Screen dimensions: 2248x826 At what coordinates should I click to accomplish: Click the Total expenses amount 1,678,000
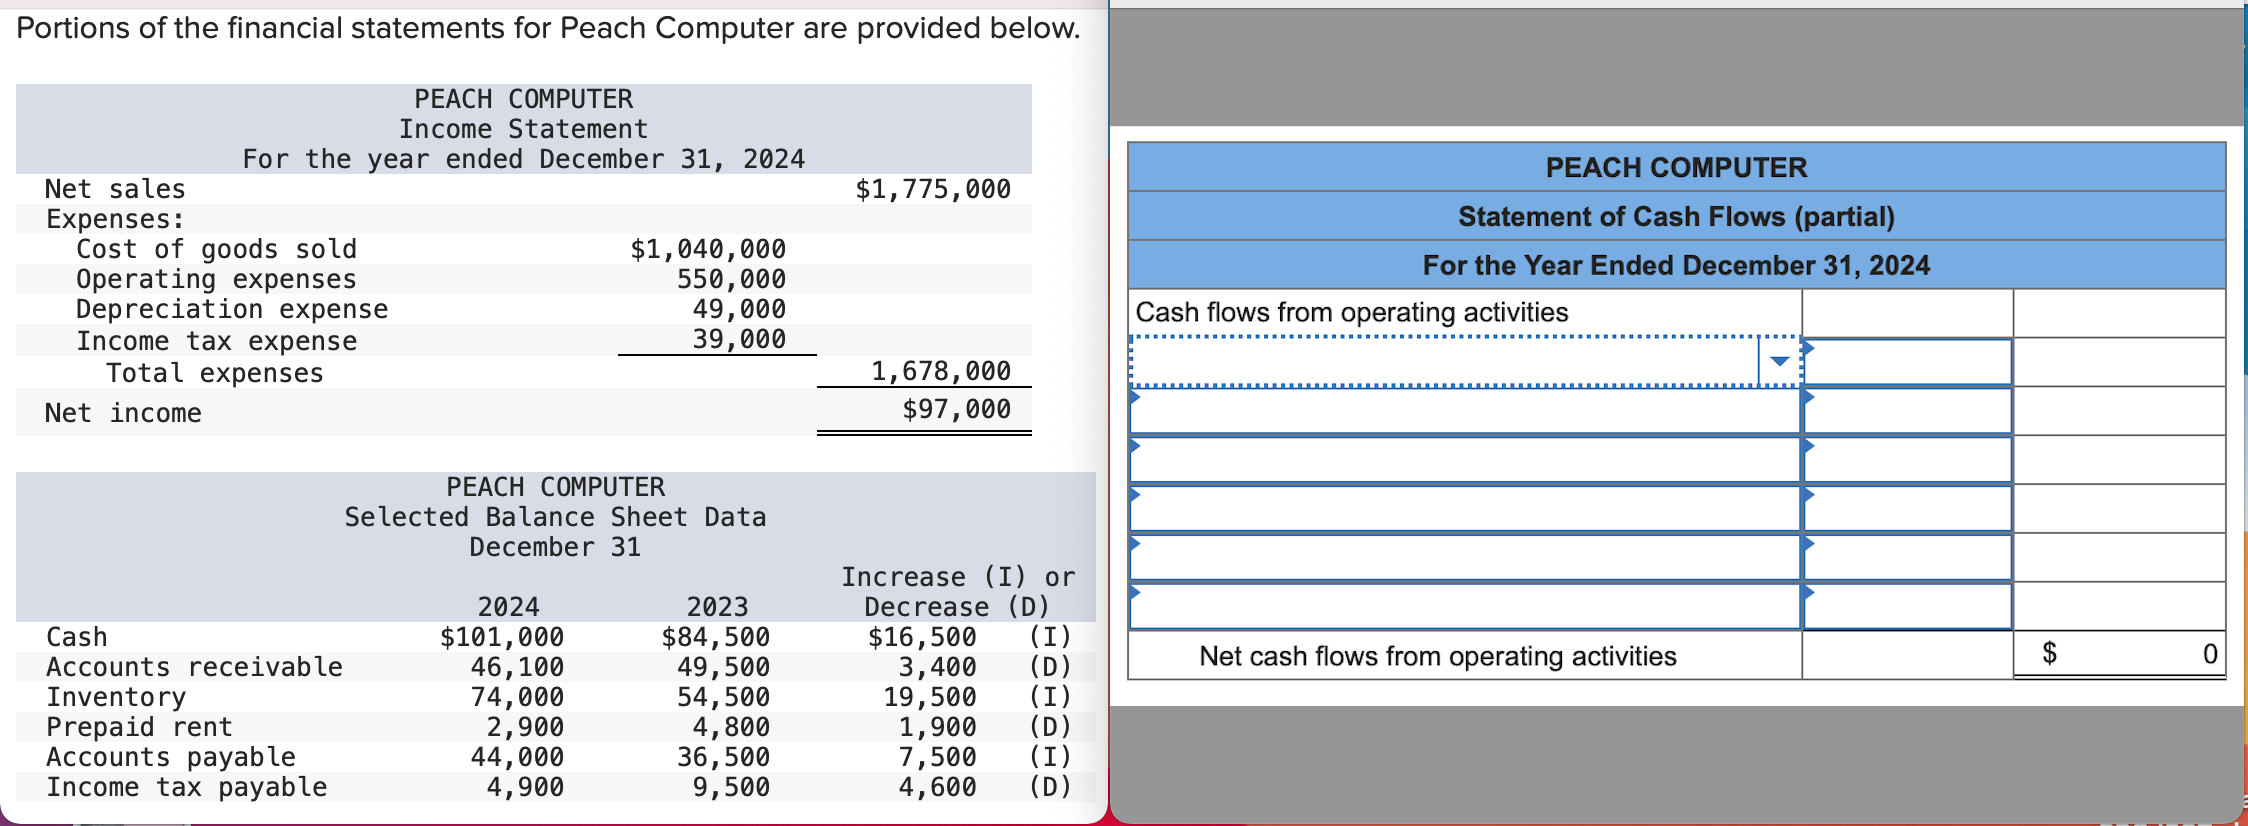941,371
